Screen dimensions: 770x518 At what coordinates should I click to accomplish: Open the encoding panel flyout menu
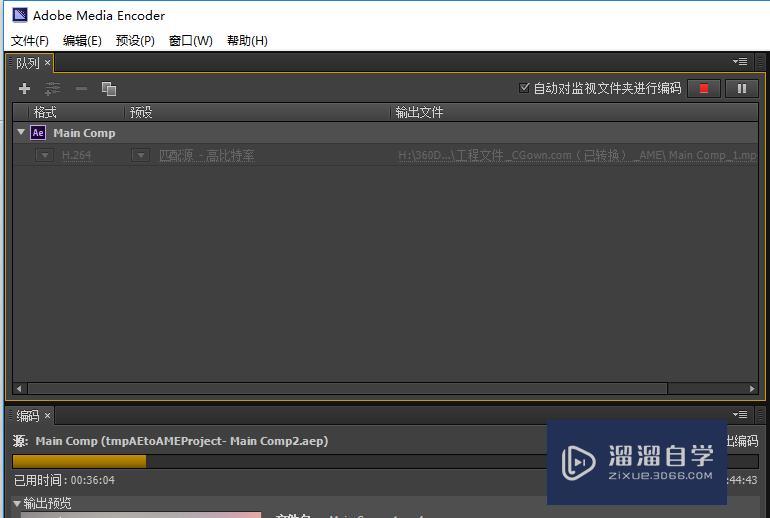[740, 414]
